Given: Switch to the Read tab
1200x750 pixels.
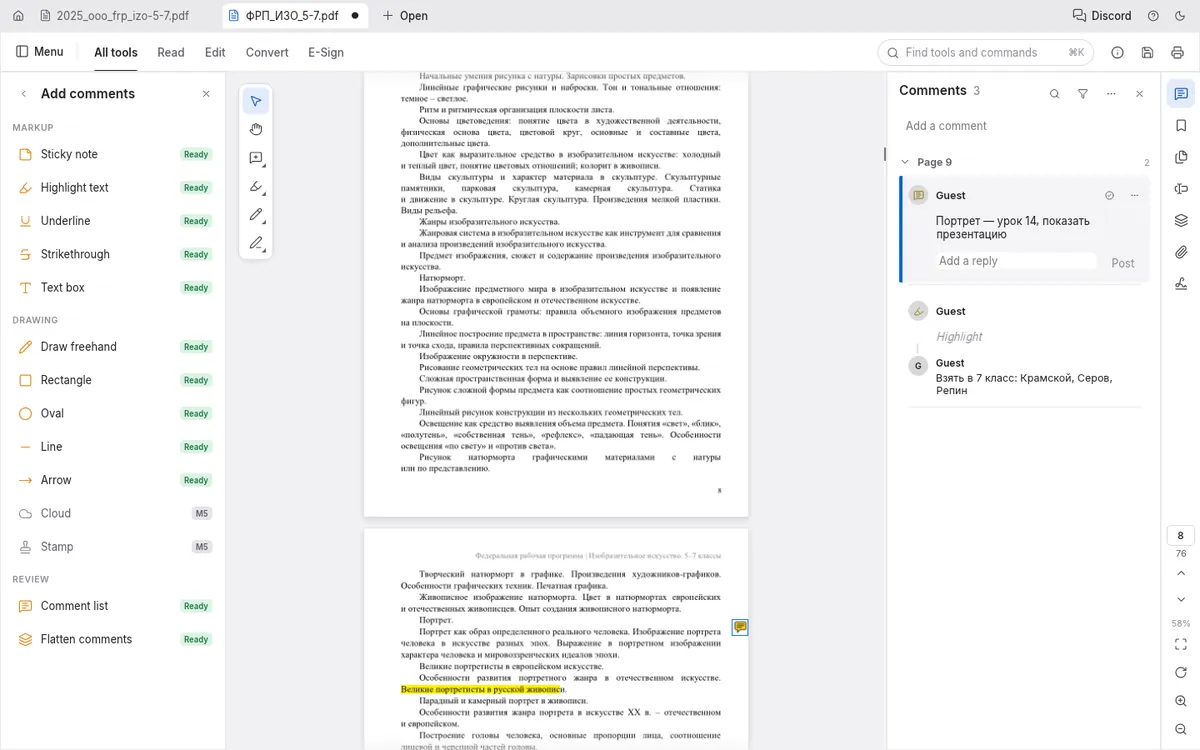Looking at the screenshot, I should click(x=171, y=52).
